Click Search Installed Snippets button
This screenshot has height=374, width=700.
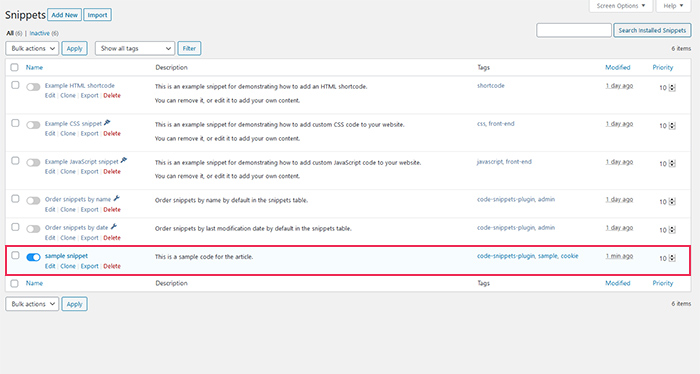tap(652, 30)
